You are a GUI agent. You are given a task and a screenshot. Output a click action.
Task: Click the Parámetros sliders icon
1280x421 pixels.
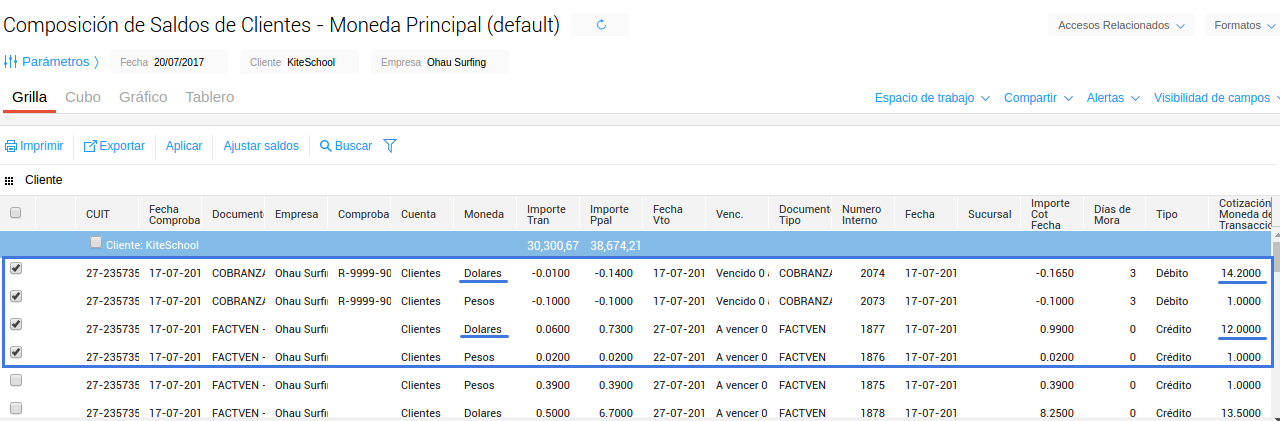pyautogui.click(x=11, y=62)
